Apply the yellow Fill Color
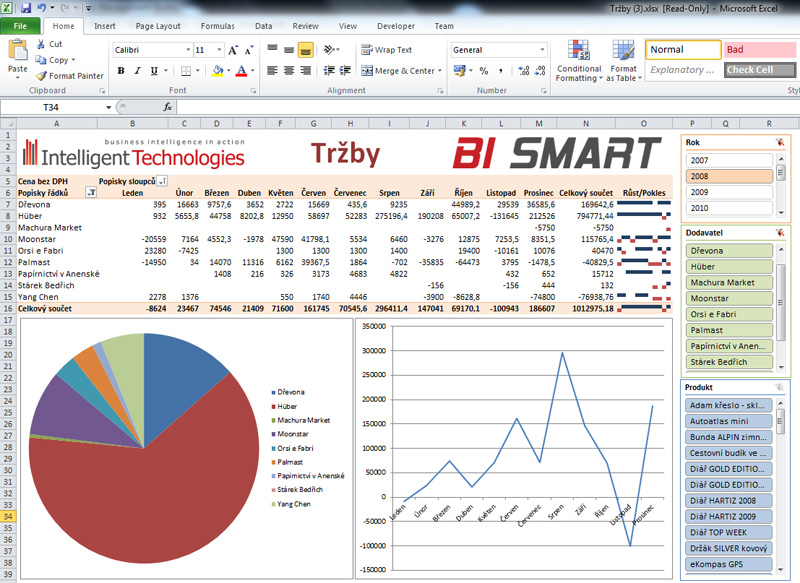 218,71
